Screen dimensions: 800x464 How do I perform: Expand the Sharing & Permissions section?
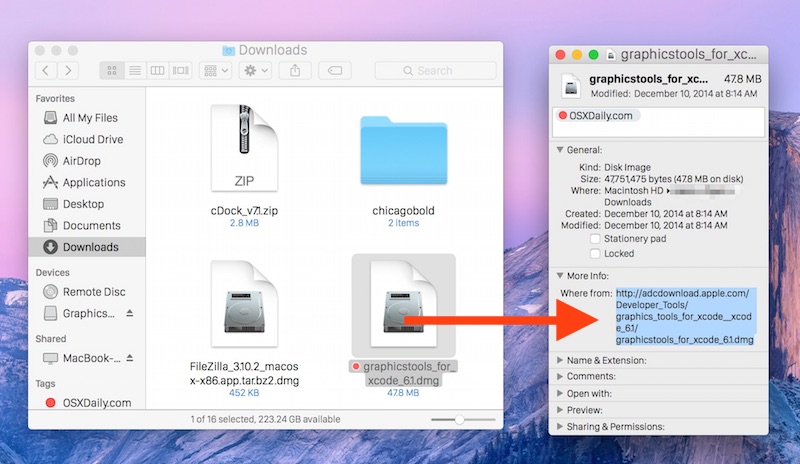(x=560, y=426)
